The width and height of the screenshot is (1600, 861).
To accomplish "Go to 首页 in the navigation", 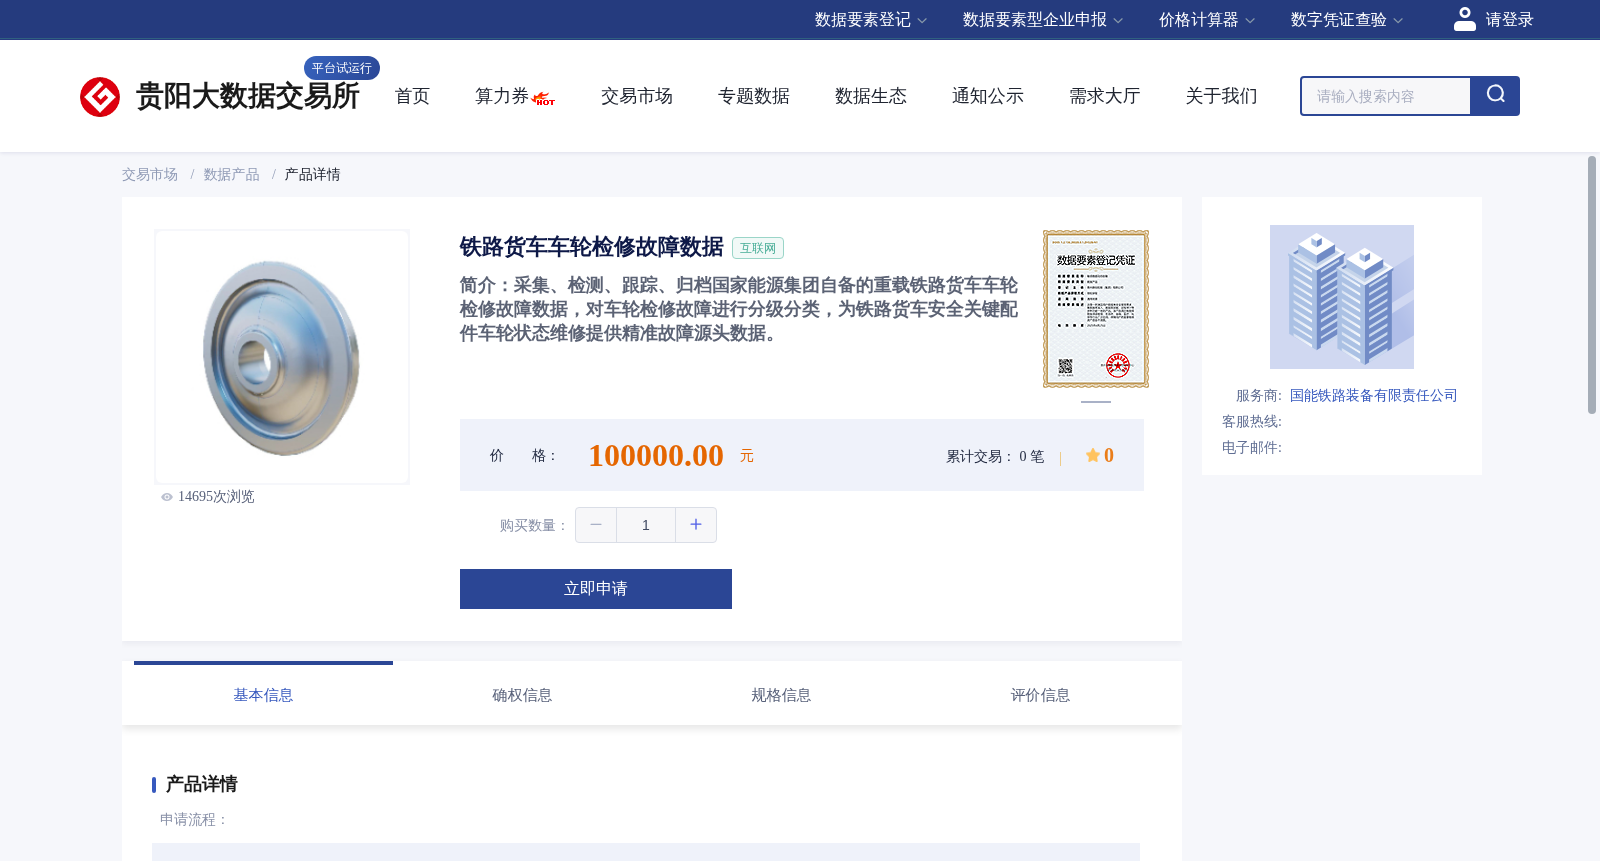I will pos(412,96).
